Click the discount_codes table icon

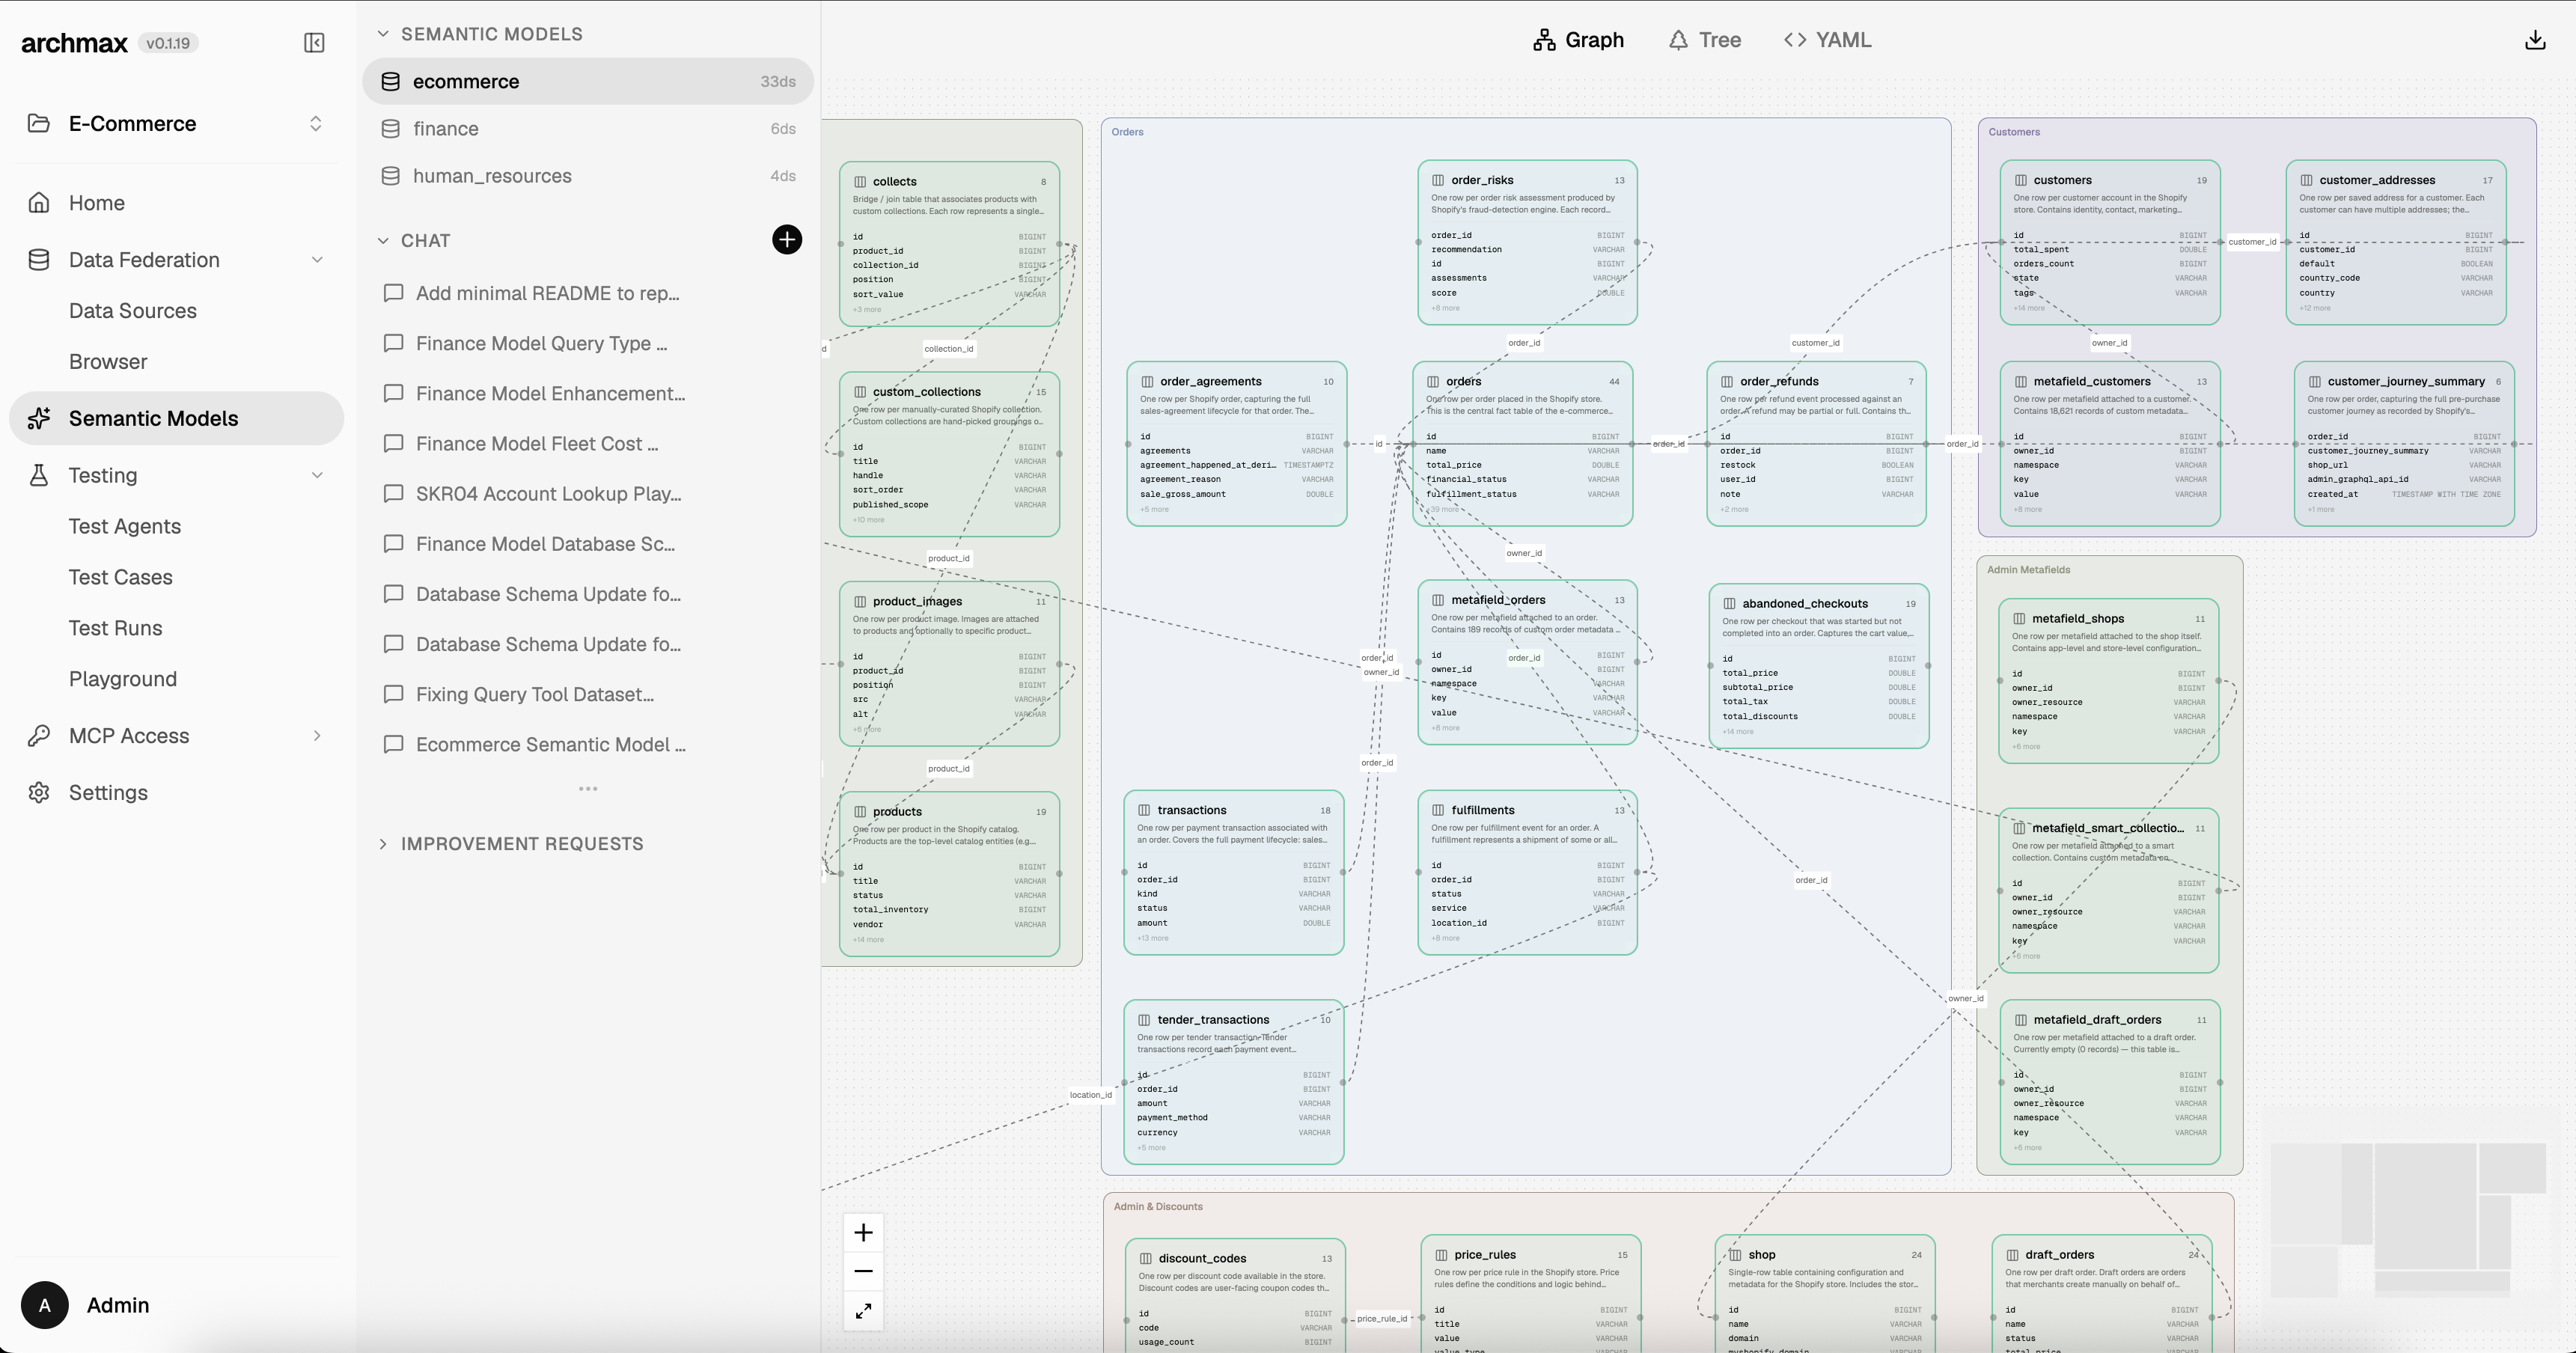pyautogui.click(x=1145, y=1258)
